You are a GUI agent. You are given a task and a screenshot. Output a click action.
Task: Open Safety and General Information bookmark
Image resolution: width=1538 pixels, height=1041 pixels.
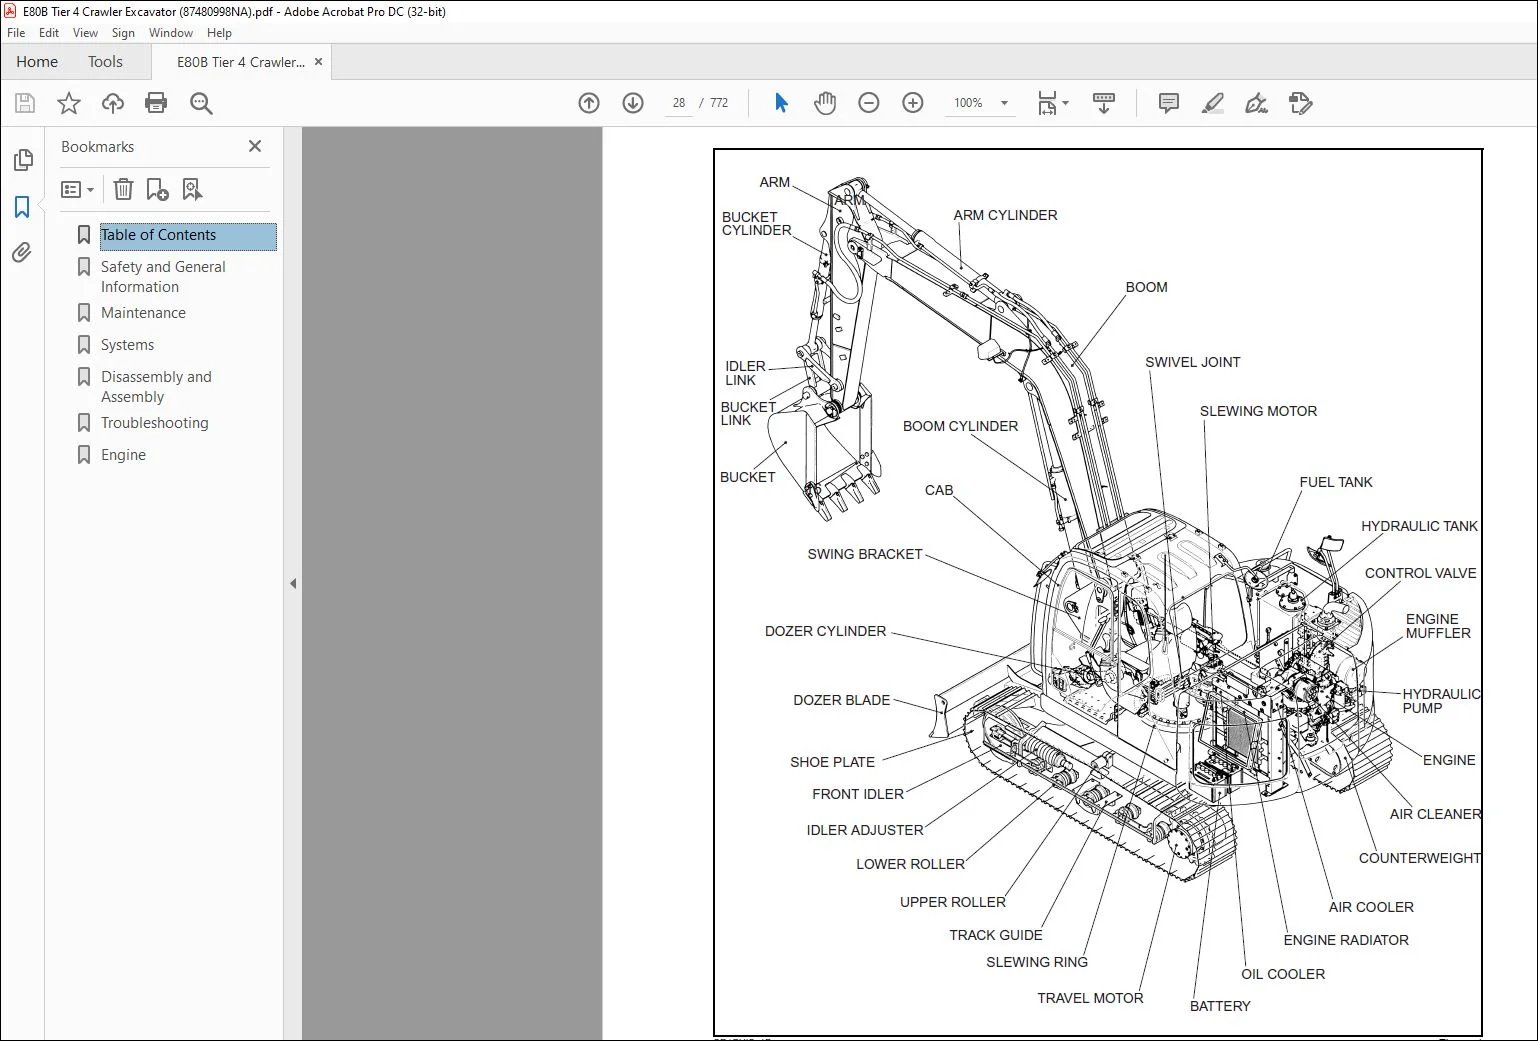pyautogui.click(x=163, y=277)
